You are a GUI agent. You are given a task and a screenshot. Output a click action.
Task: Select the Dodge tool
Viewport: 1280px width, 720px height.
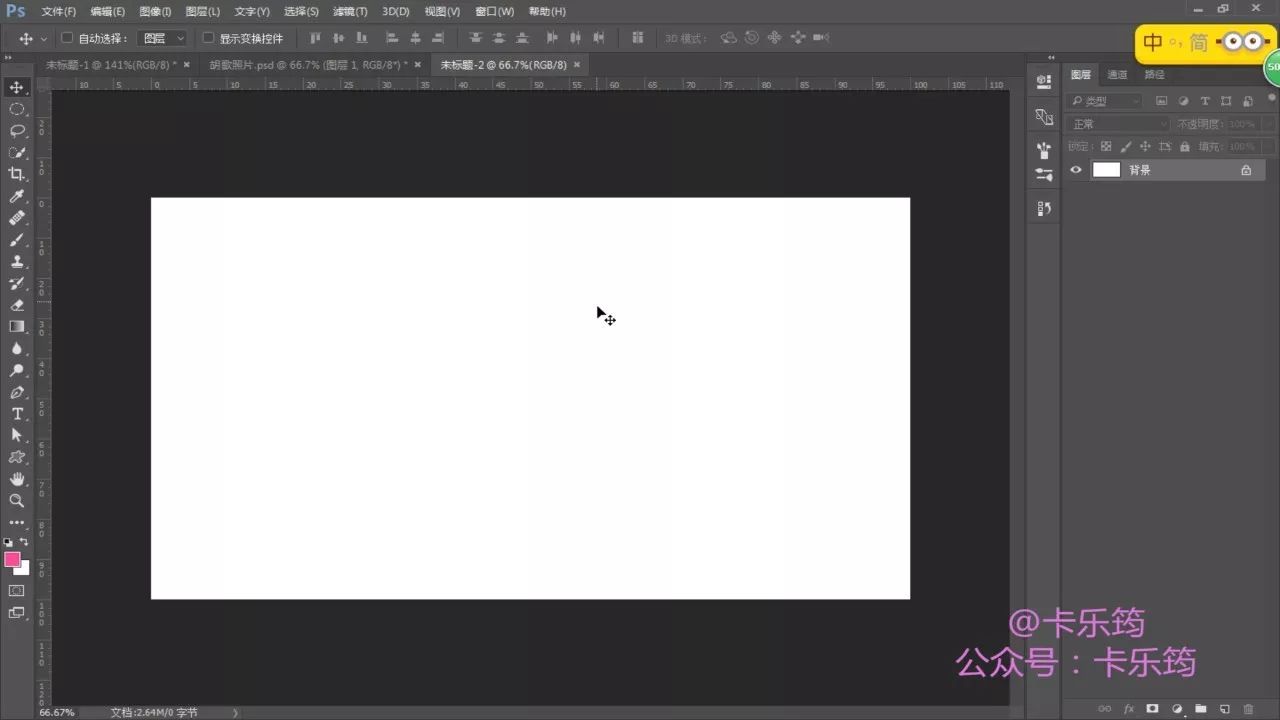click(x=17, y=370)
